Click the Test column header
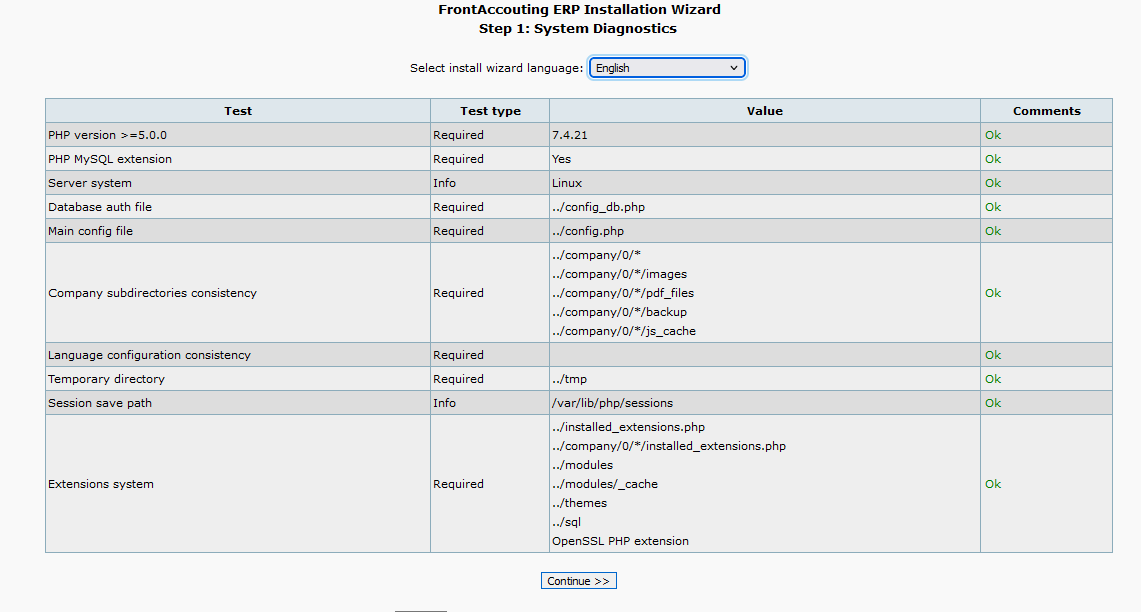 (x=238, y=111)
